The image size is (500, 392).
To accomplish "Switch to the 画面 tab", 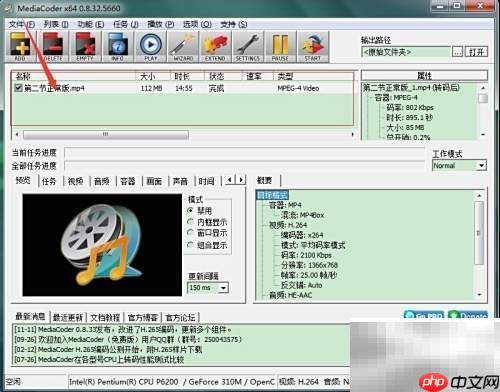I will [x=154, y=181].
